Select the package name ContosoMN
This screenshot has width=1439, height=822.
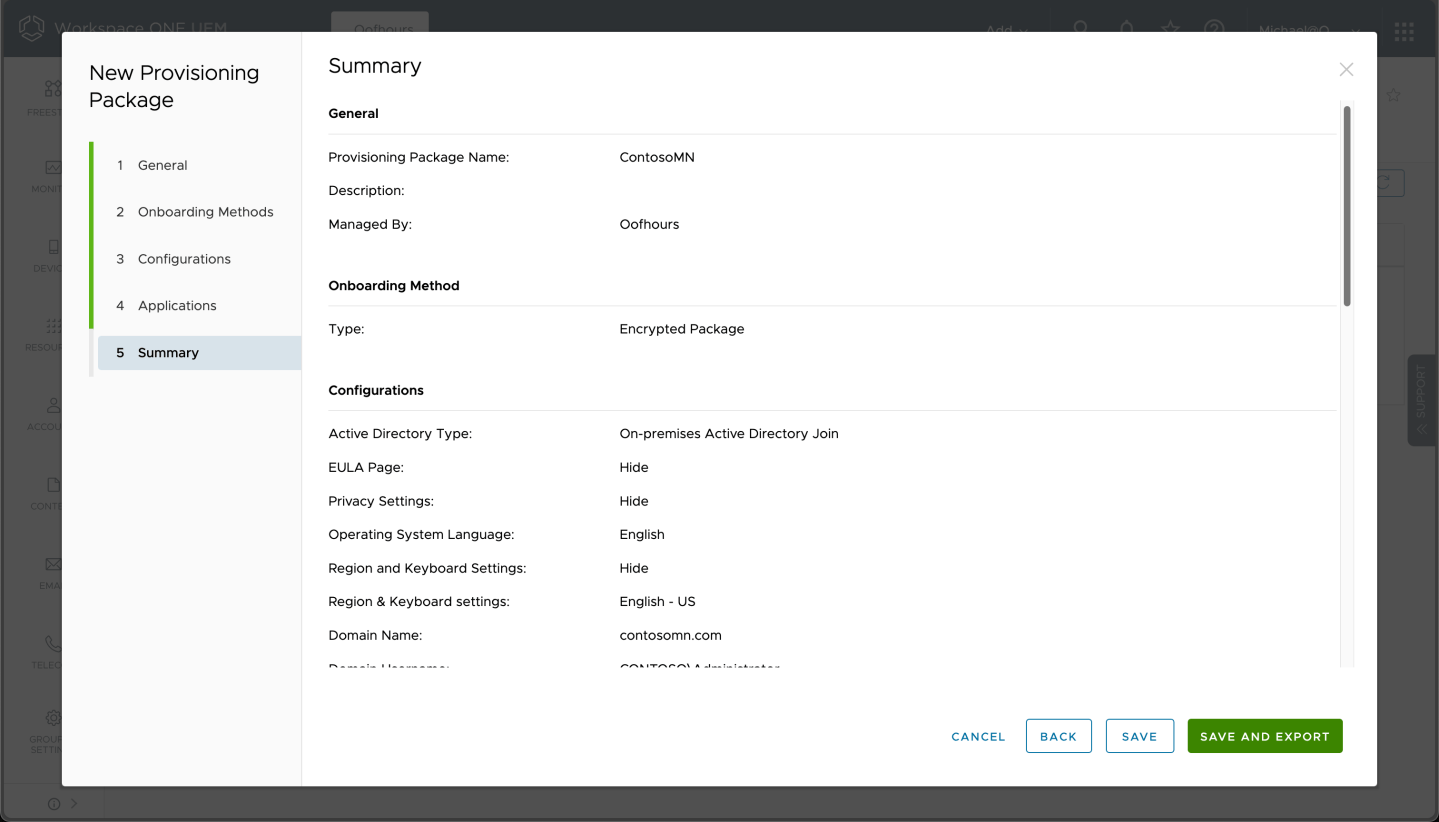[657, 157]
